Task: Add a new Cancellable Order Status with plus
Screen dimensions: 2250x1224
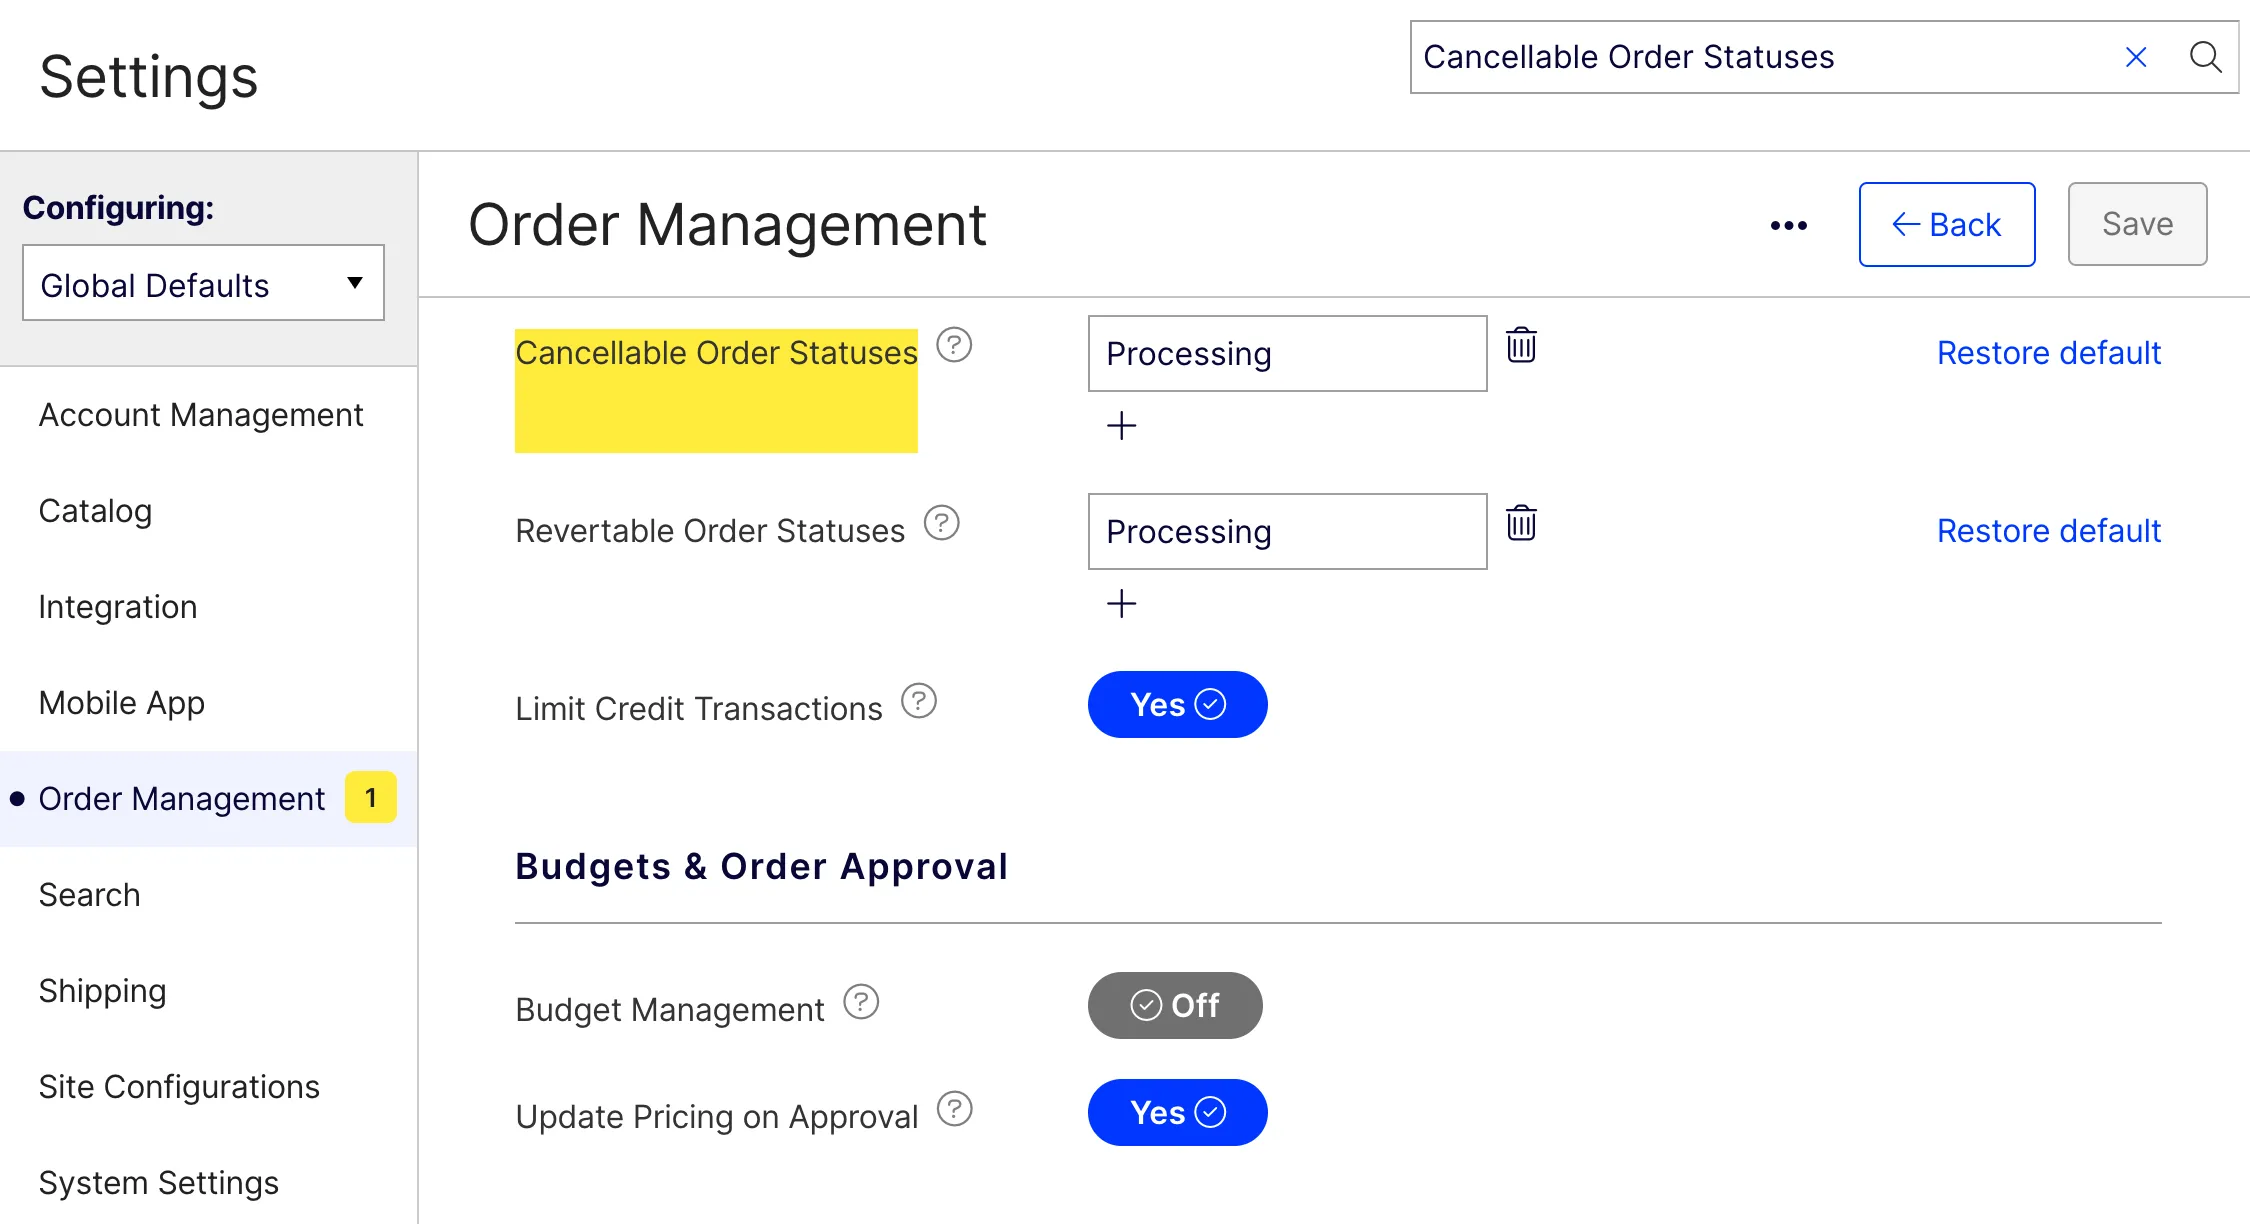Action: [x=1121, y=426]
